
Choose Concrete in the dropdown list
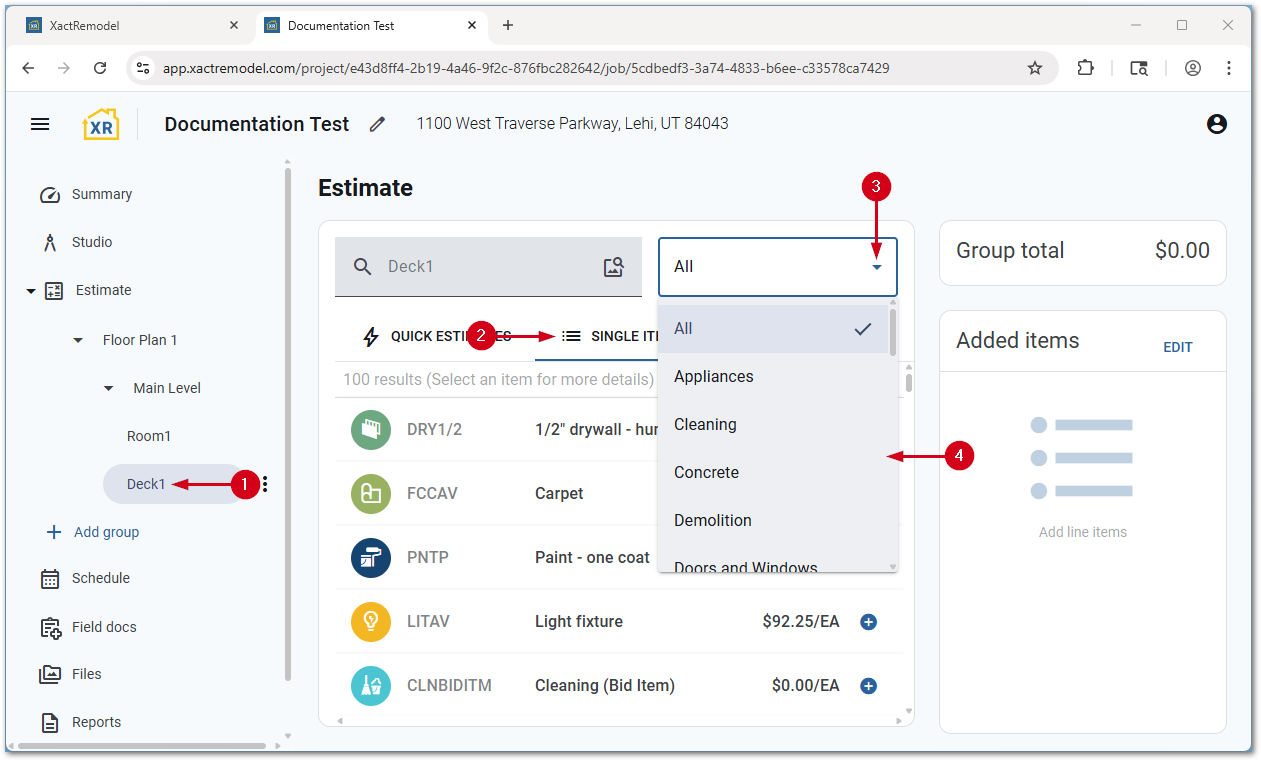(x=706, y=472)
